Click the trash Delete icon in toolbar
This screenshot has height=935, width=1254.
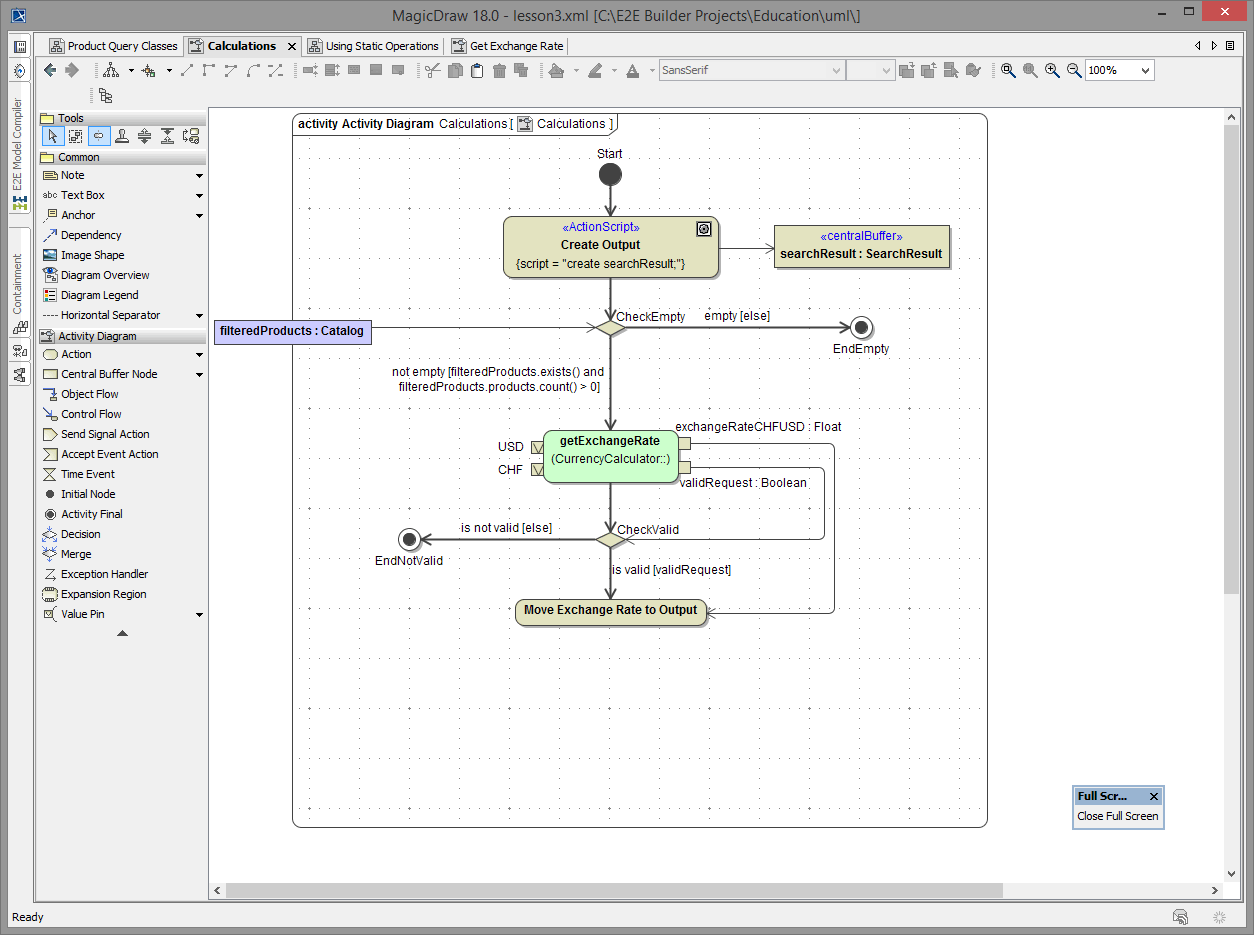tap(499, 70)
